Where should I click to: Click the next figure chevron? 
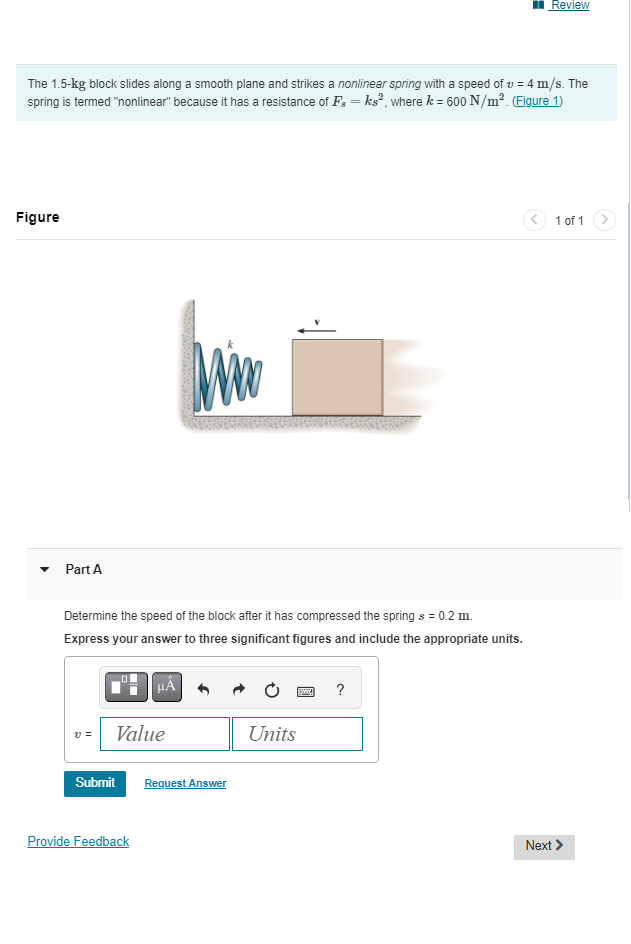tap(604, 220)
